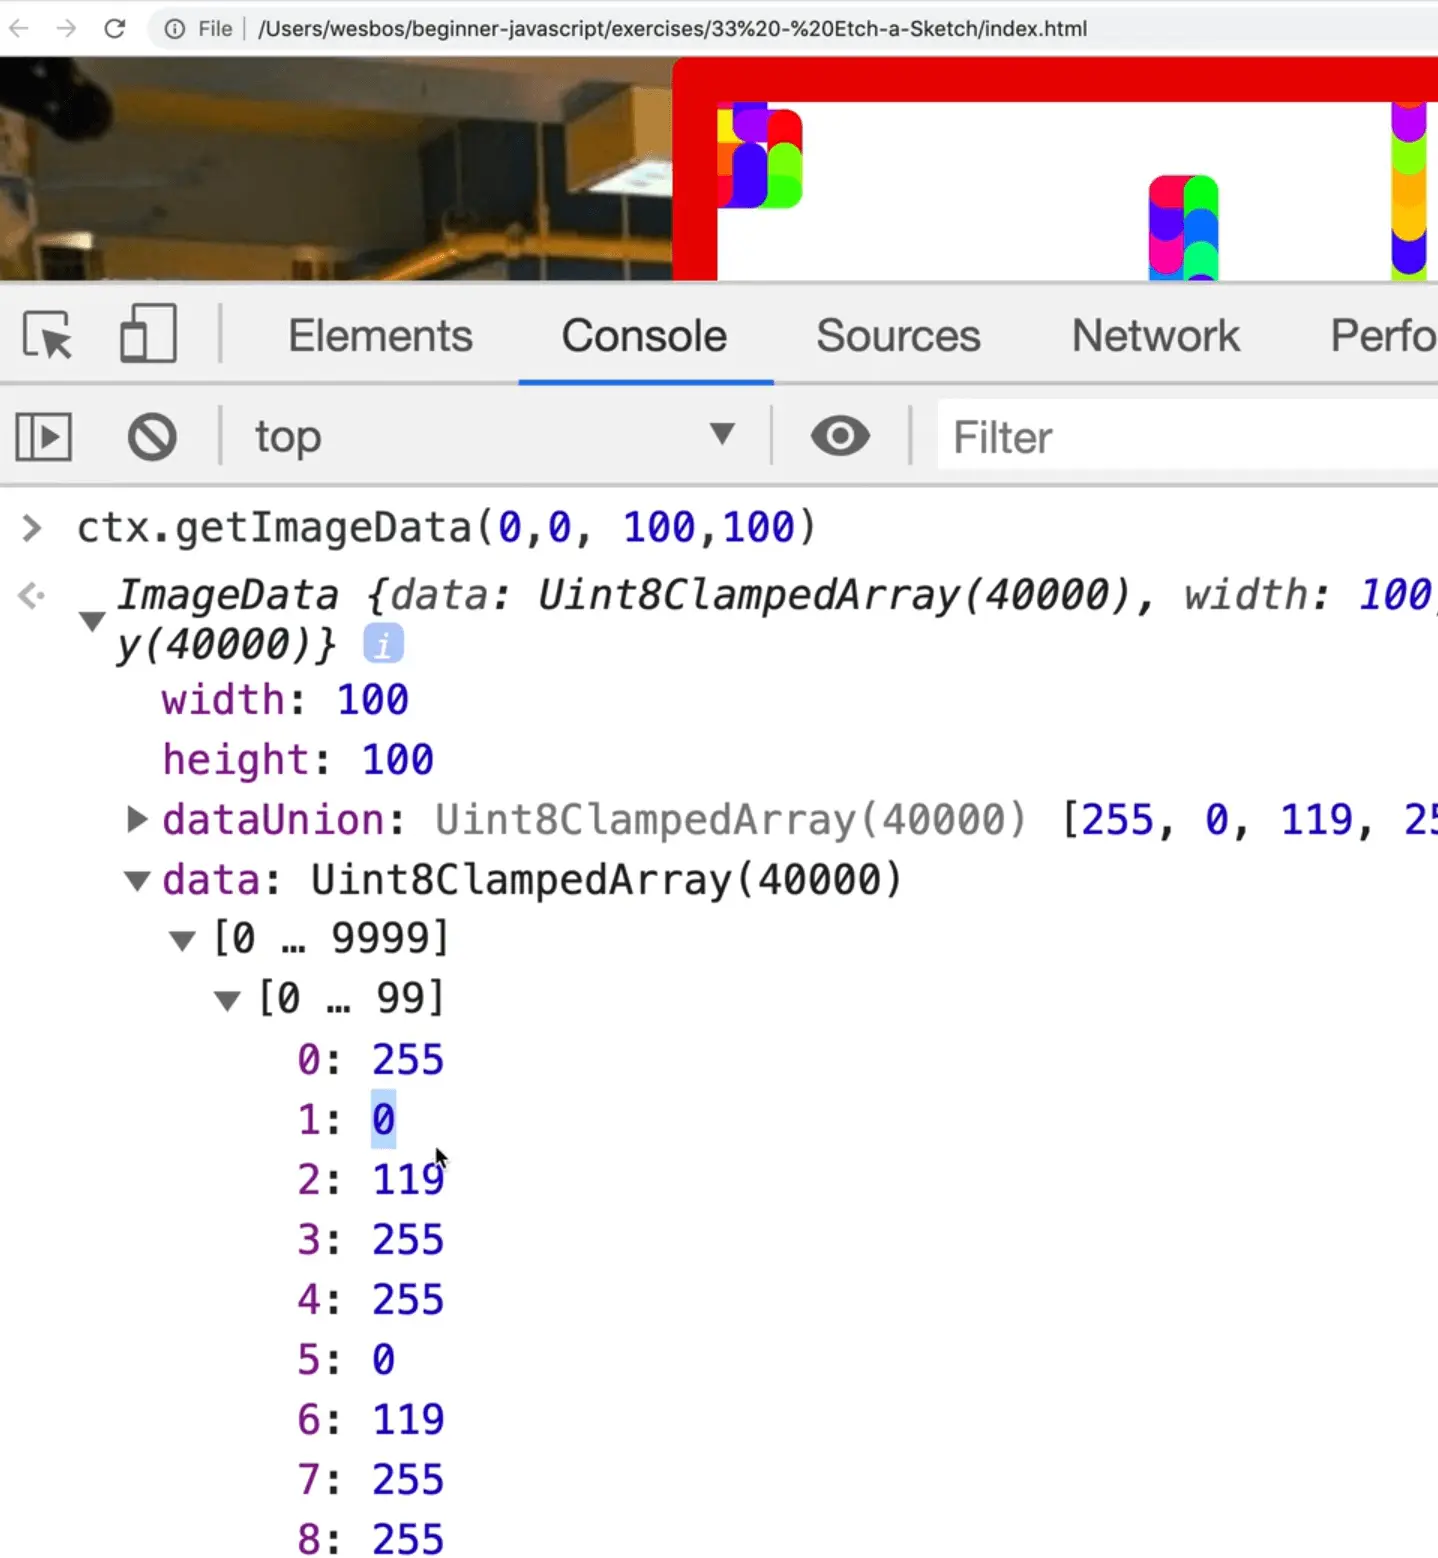Collapse the [0 … 99] index range
The height and width of the screenshot is (1558, 1438).
point(226,997)
